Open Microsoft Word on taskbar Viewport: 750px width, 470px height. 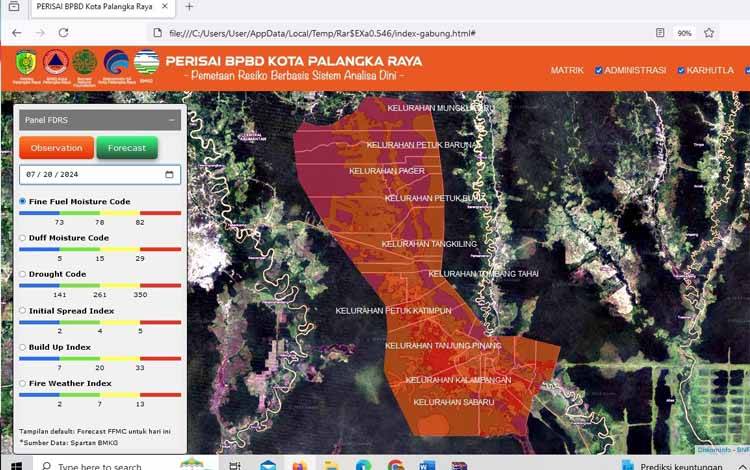tap(427, 466)
